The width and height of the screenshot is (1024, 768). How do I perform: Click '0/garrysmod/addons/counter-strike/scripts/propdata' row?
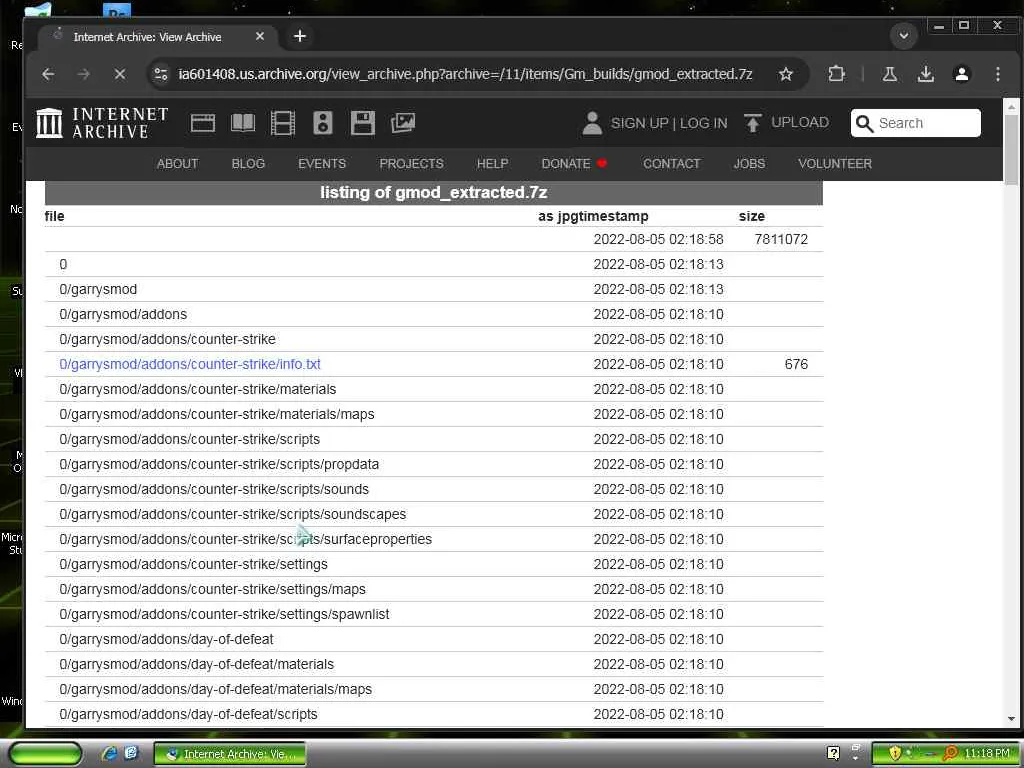[x=434, y=464]
